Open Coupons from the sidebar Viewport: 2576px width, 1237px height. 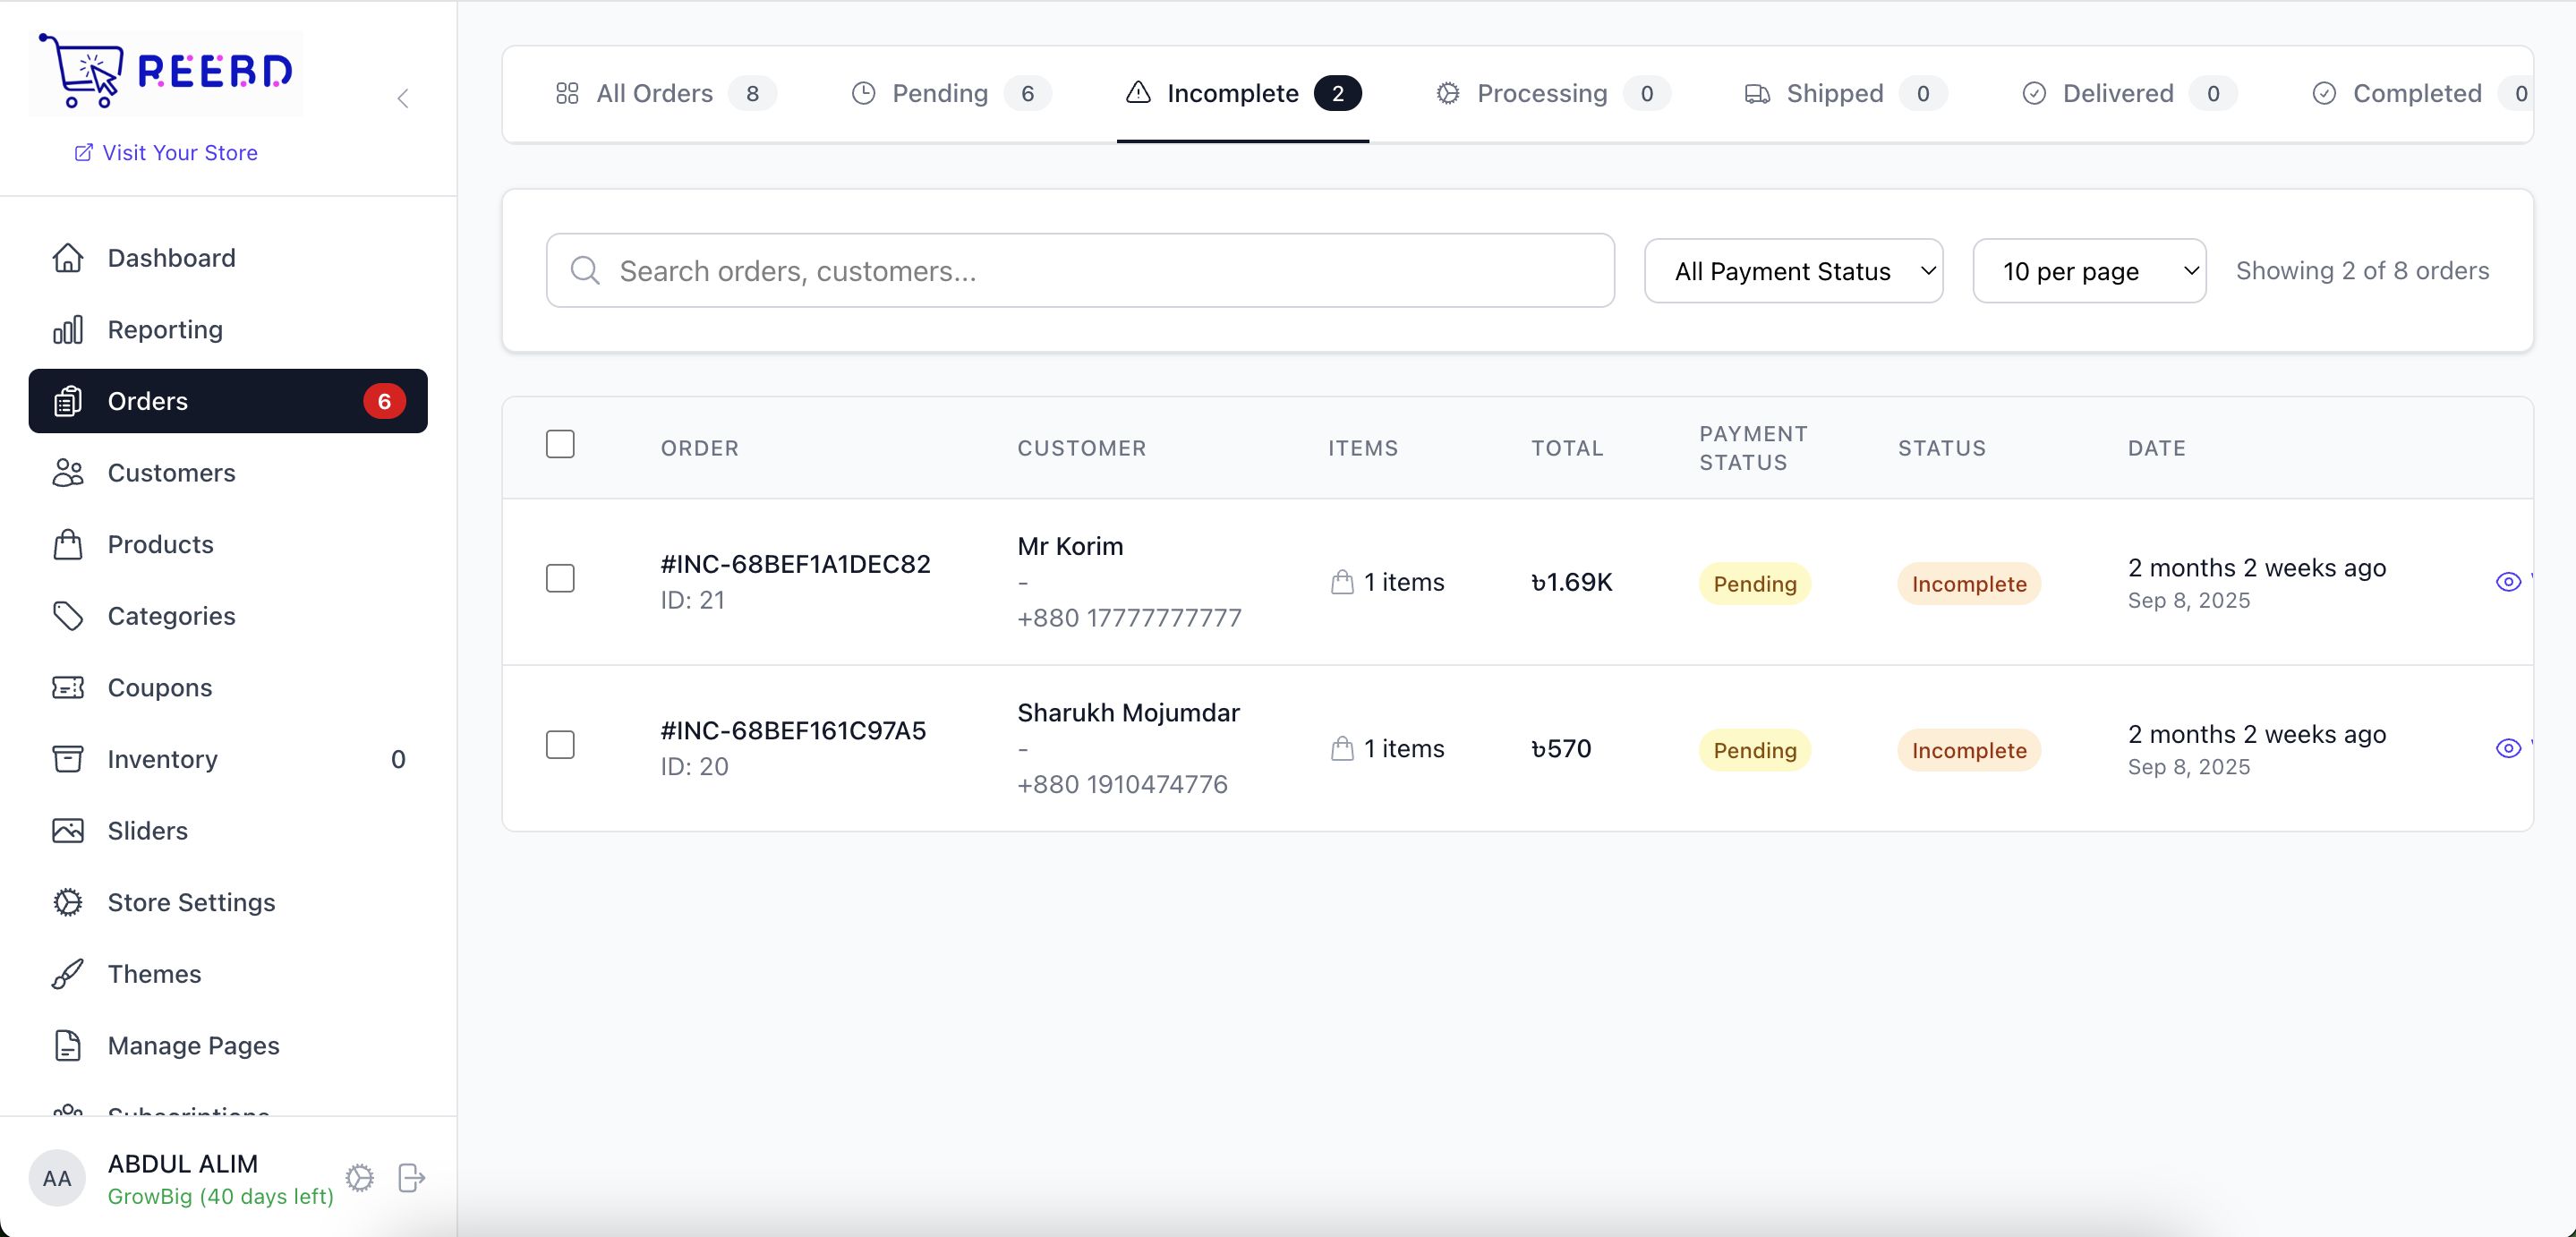[x=160, y=687]
